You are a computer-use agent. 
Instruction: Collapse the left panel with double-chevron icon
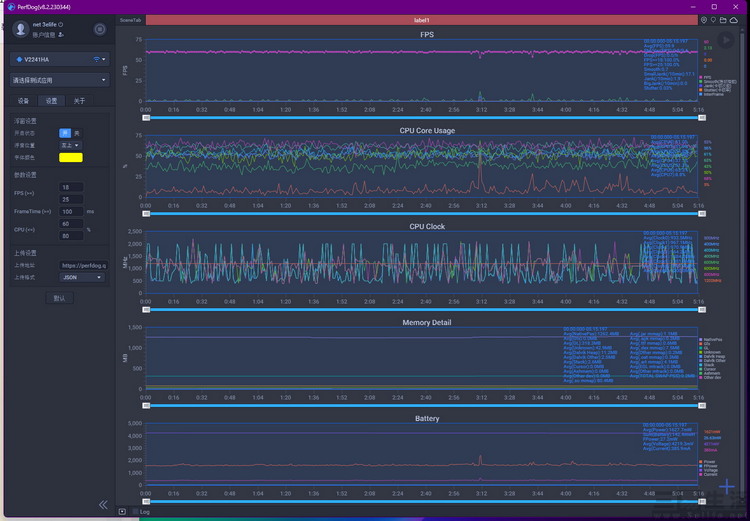(x=103, y=505)
